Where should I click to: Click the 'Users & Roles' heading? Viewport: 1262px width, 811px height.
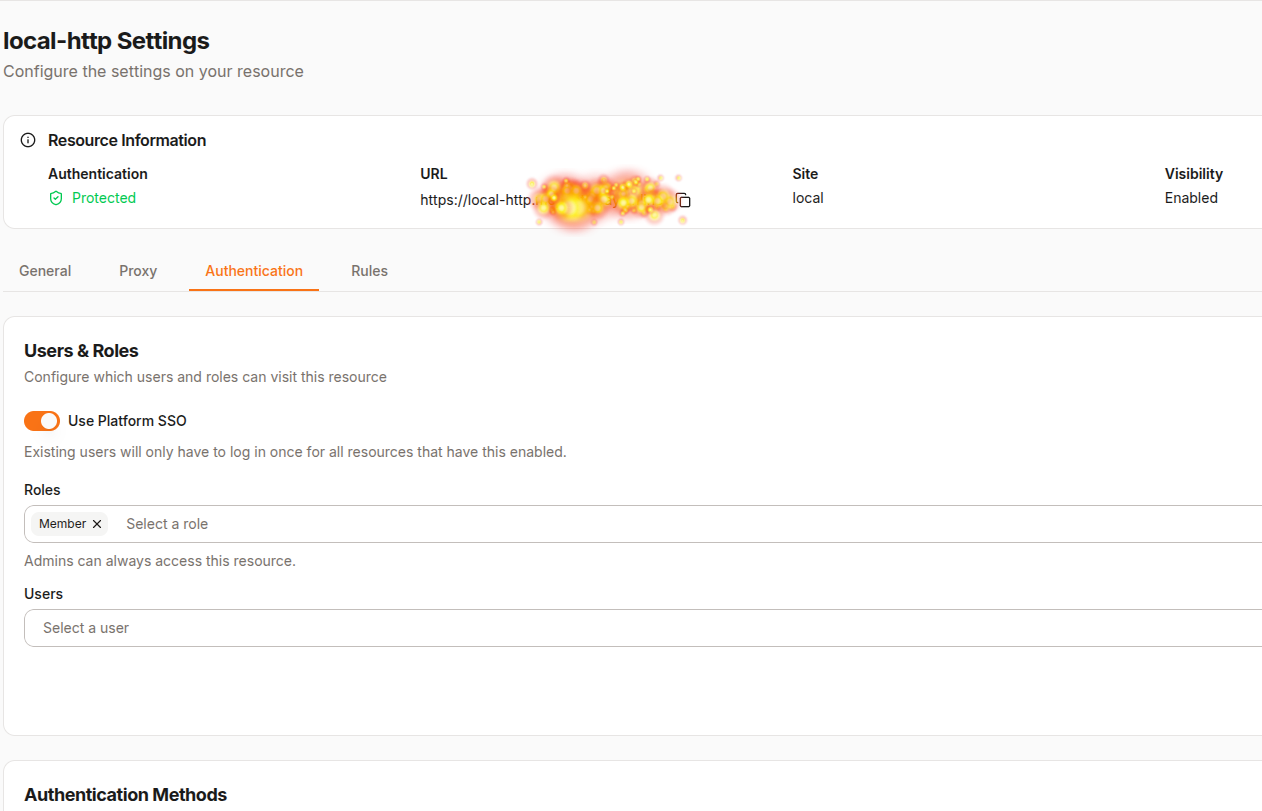81,351
